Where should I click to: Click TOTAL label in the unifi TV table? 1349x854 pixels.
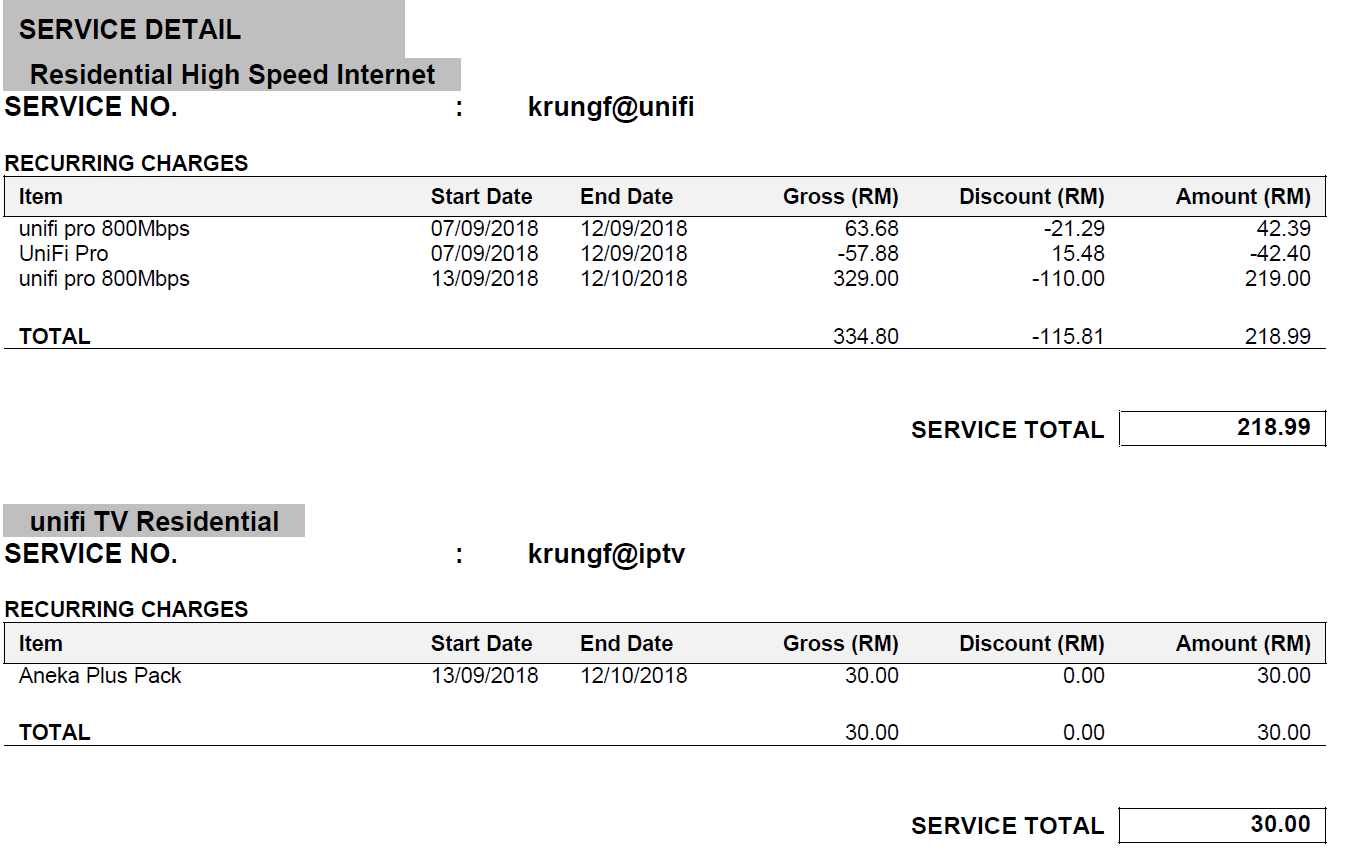point(55,733)
